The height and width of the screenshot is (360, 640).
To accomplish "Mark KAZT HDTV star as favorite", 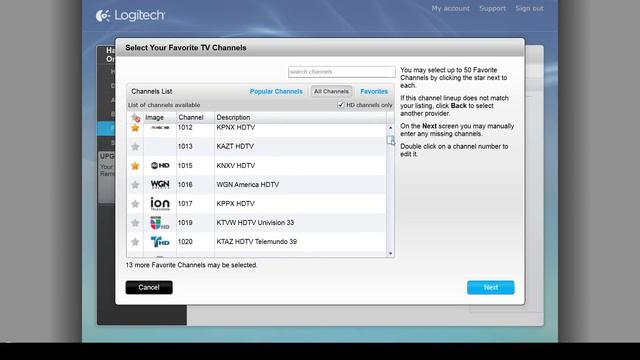I will click(135, 147).
